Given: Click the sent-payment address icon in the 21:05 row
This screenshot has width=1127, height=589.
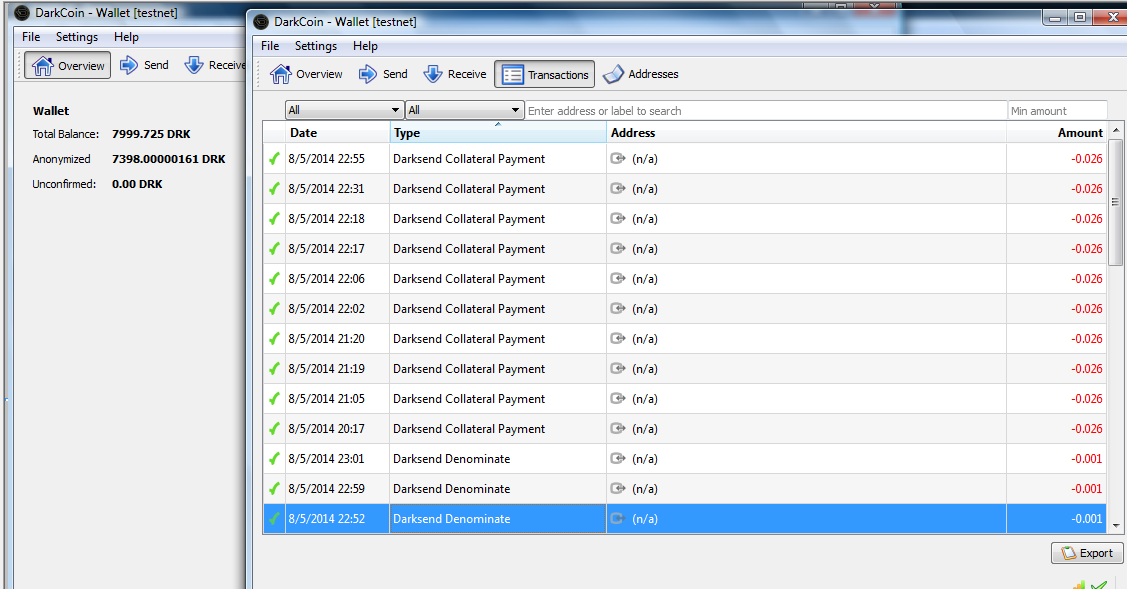Looking at the screenshot, I should (617, 398).
